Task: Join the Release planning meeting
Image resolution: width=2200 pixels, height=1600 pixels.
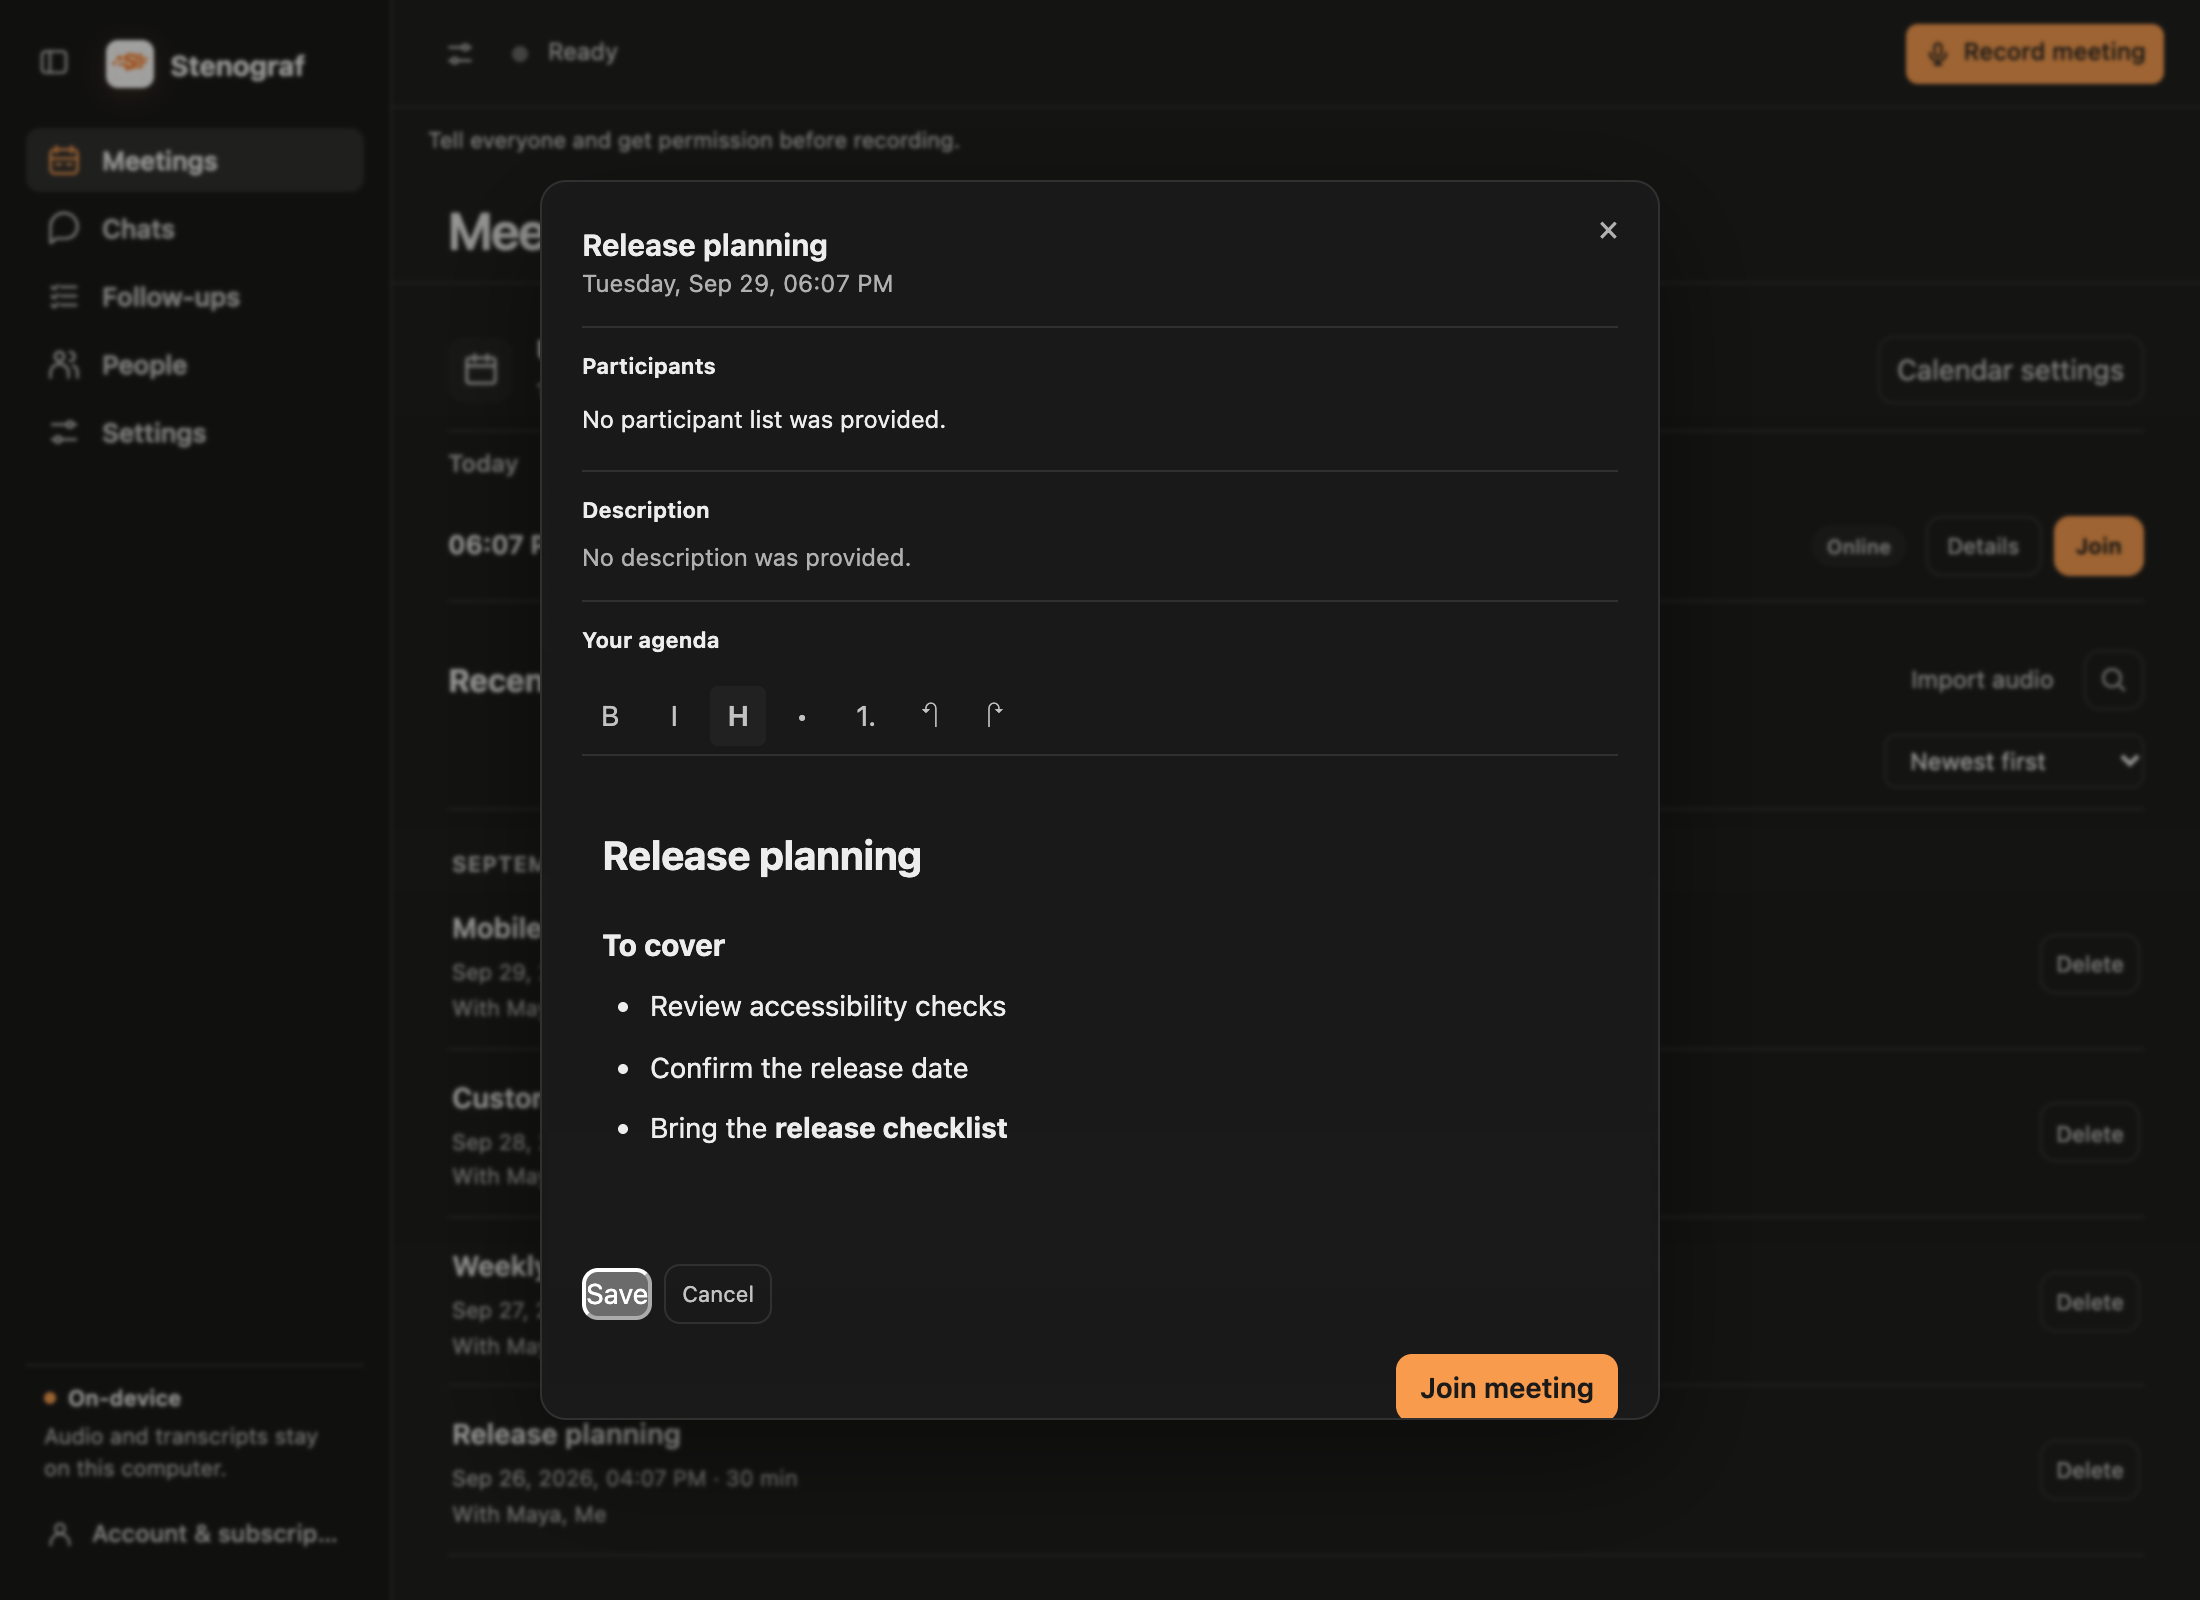Action: [x=1507, y=1388]
